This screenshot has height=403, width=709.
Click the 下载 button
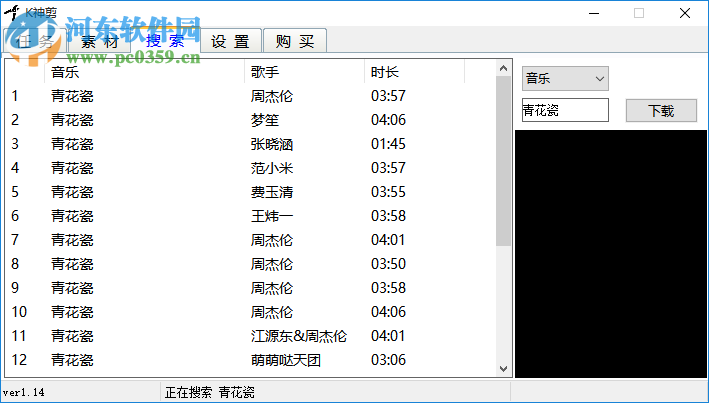point(661,110)
